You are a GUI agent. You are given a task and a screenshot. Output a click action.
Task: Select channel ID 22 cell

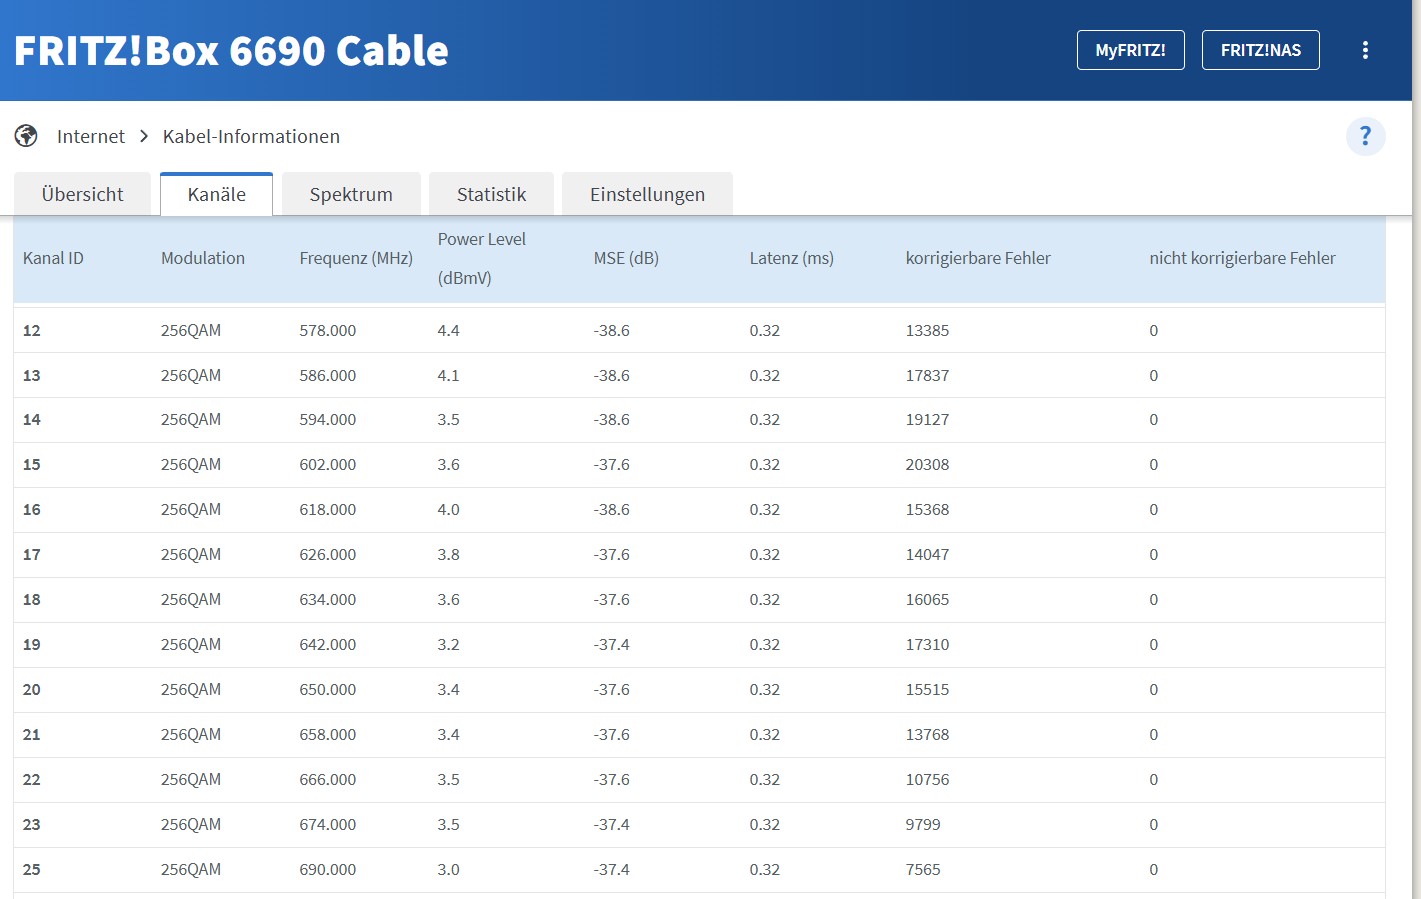point(32,780)
